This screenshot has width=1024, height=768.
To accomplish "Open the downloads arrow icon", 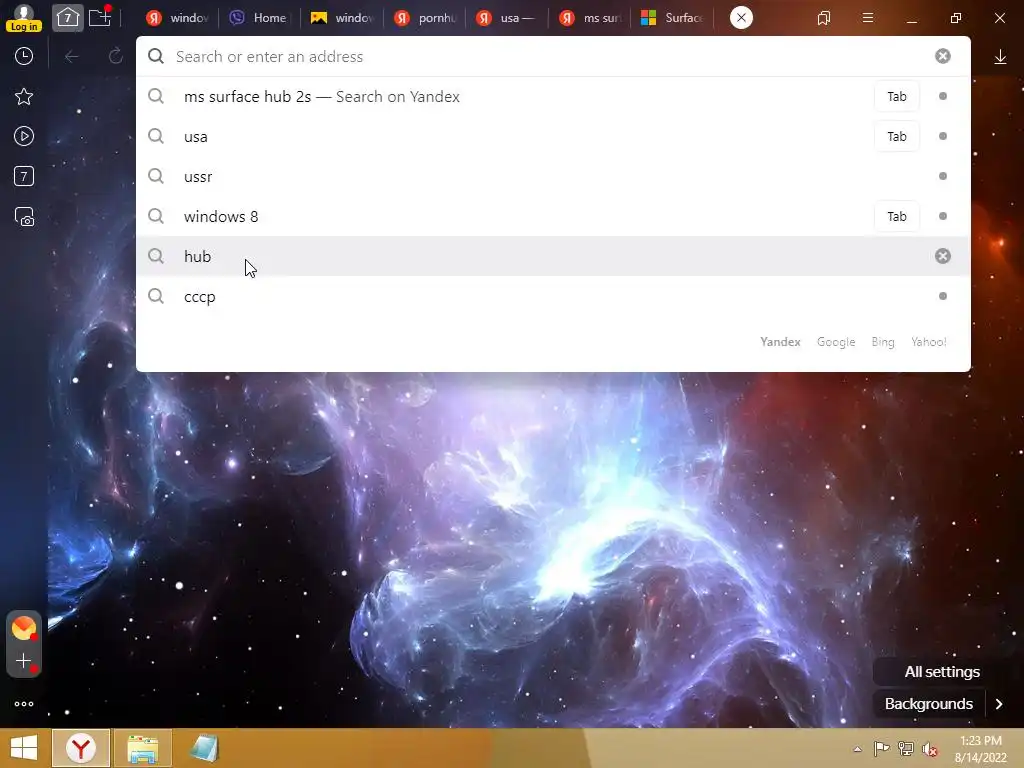I will [x=1000, y=57].
